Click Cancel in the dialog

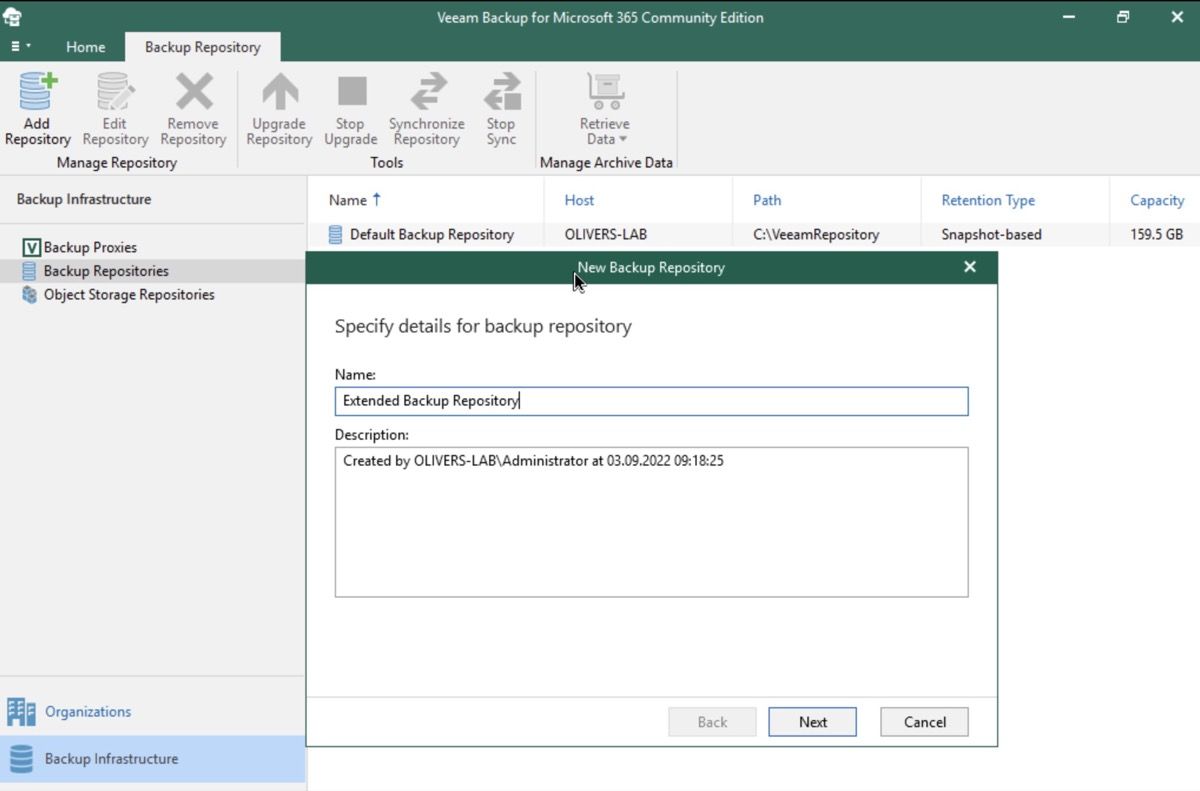pos(924,722)
